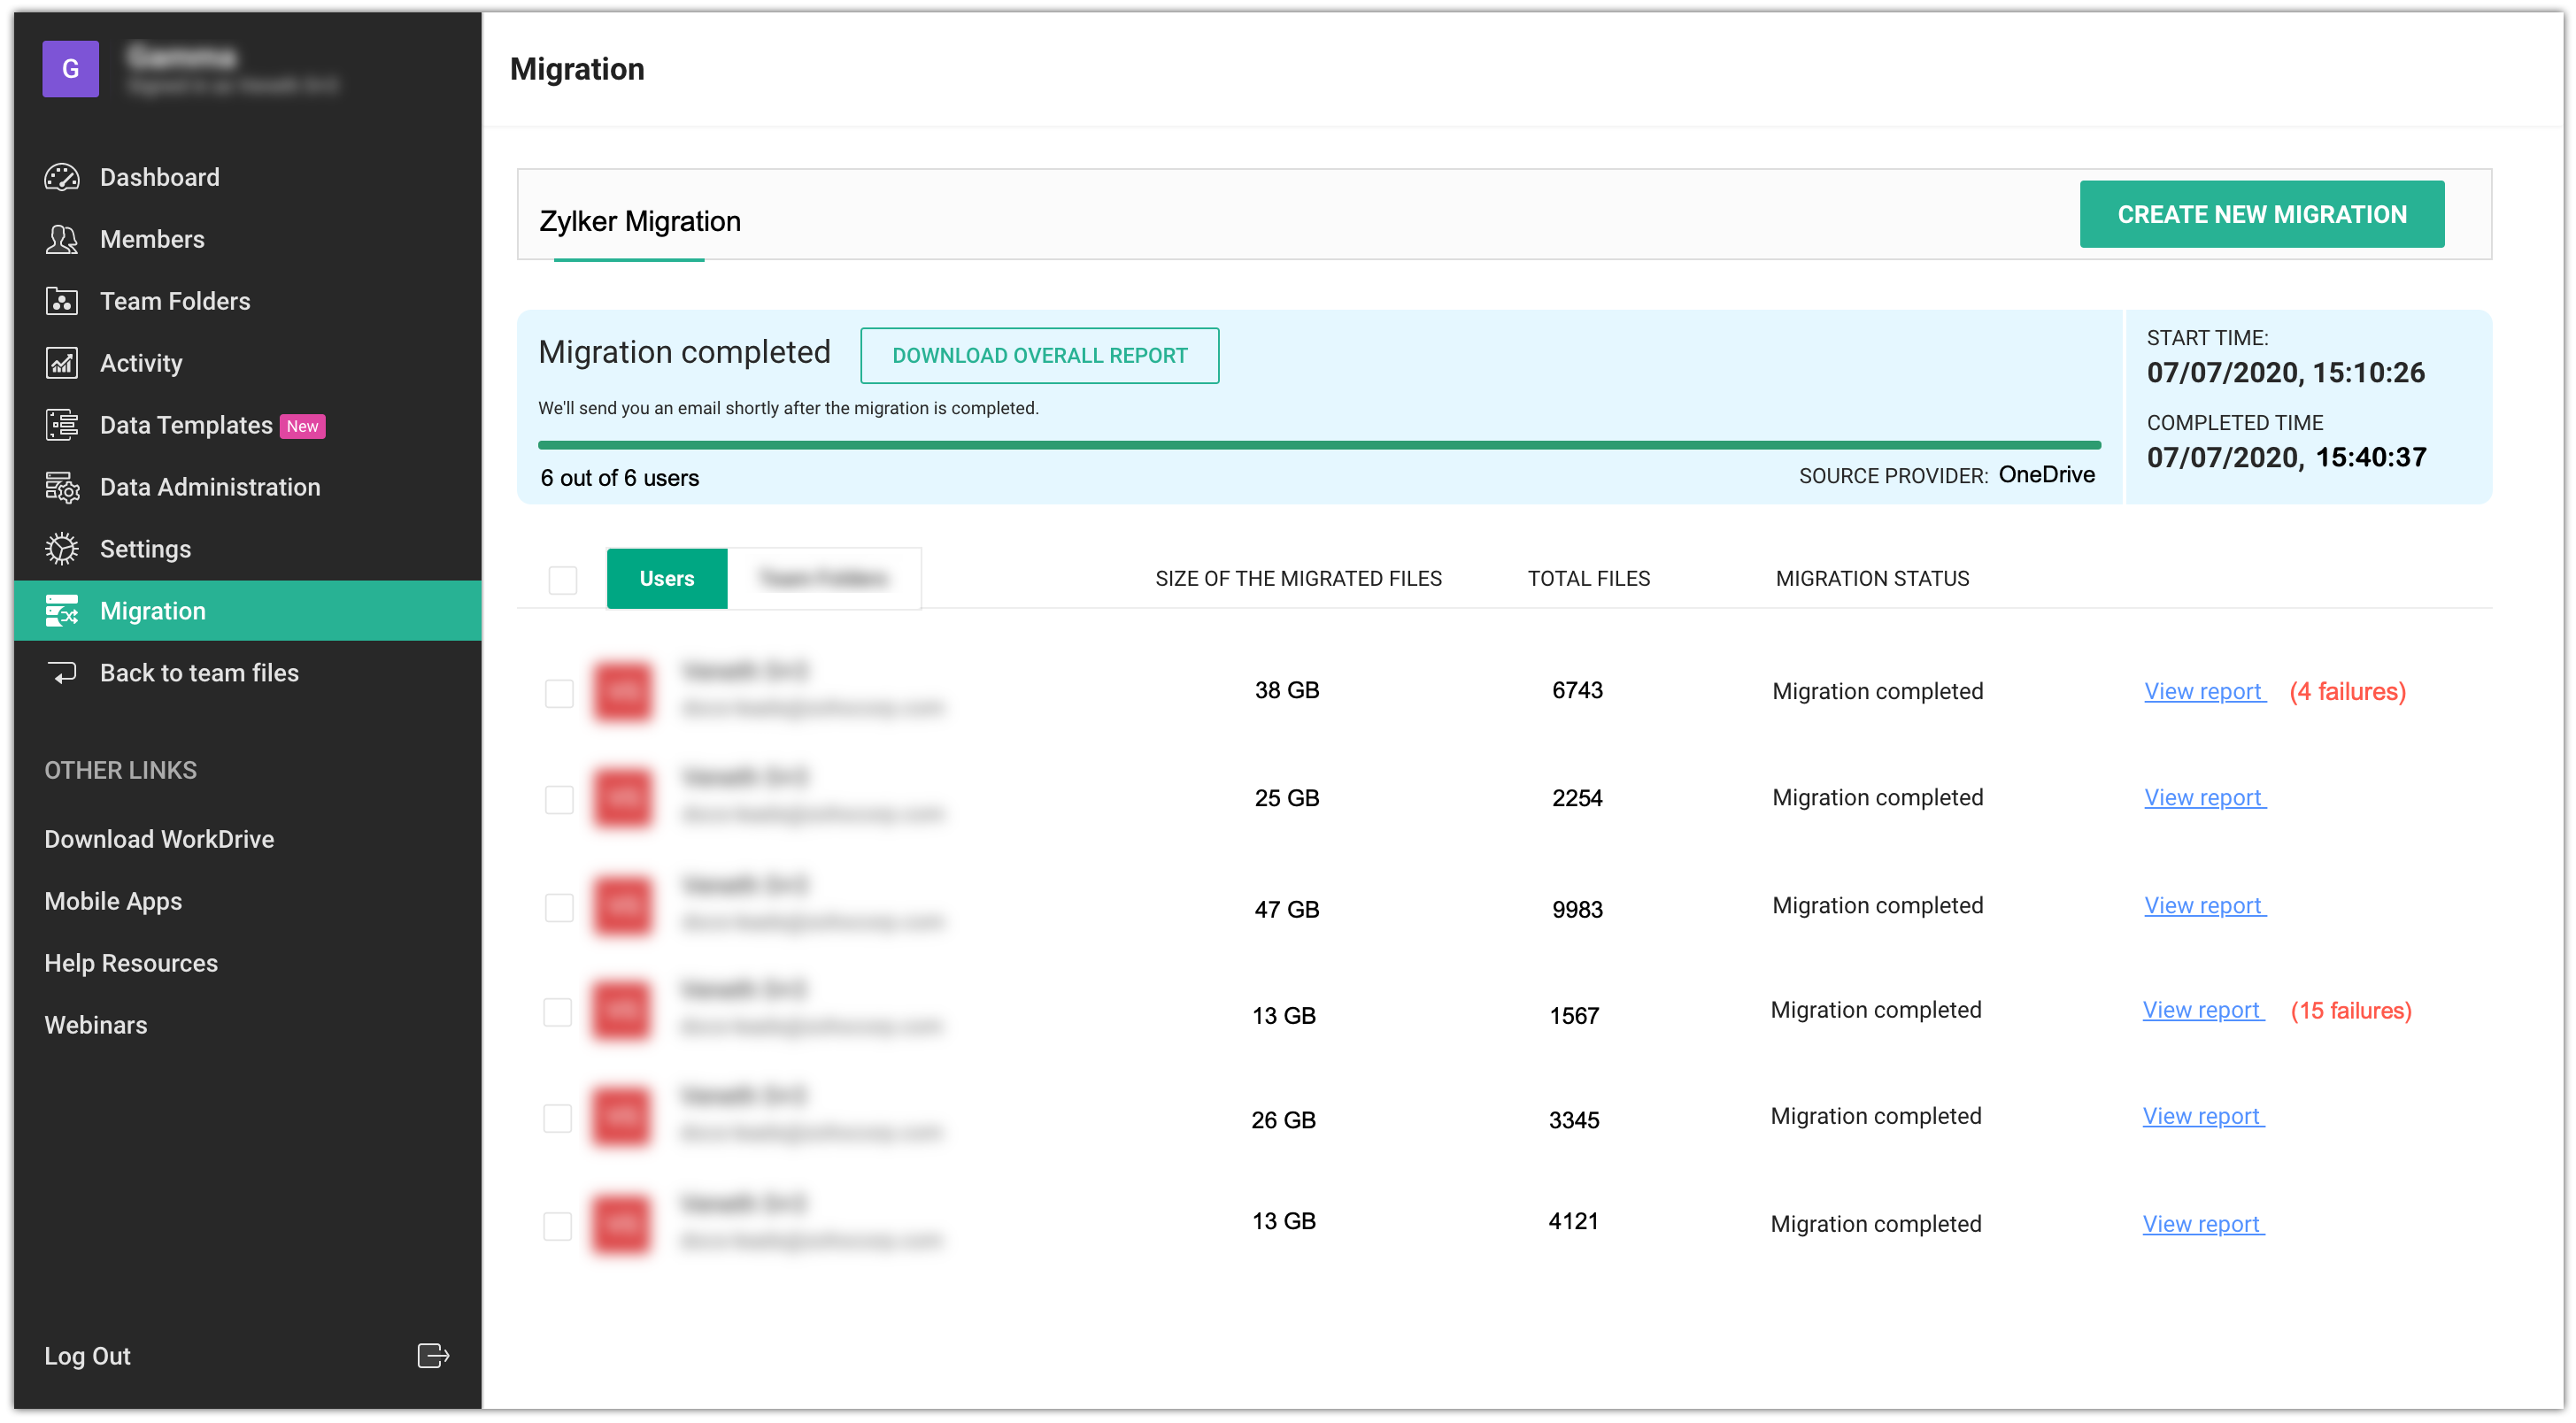Click the Data Templates icon
The image size is (2576, 1423).
(x=62, y=425)
